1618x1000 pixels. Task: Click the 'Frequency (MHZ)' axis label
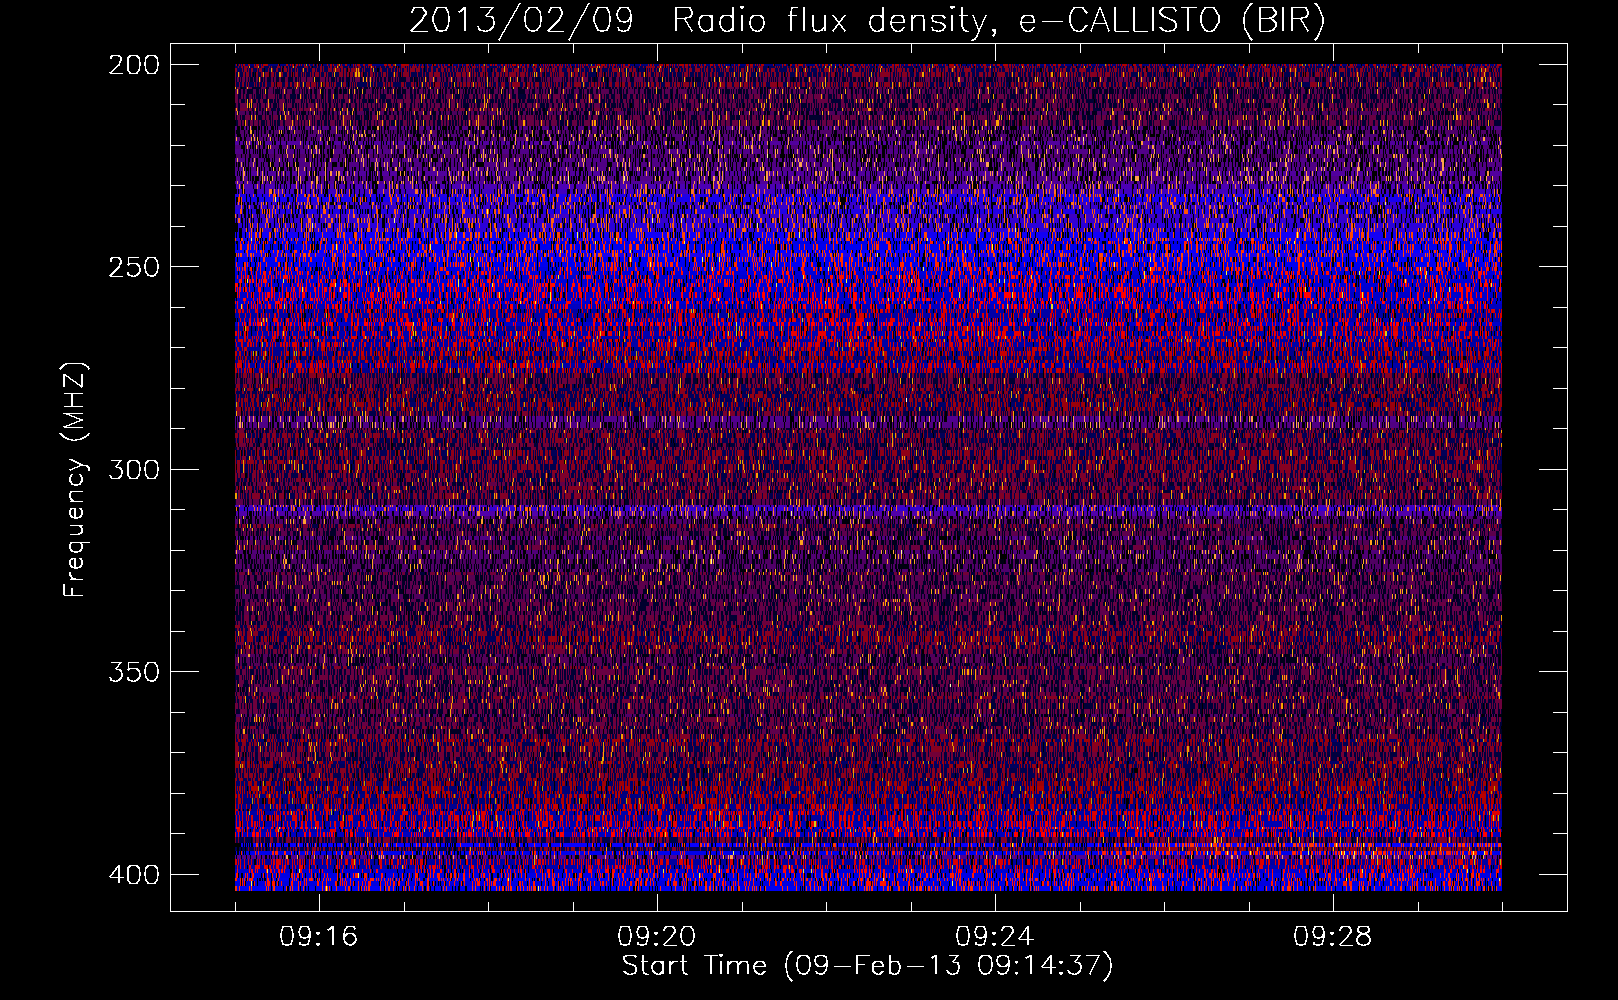(x=75, y=479)
